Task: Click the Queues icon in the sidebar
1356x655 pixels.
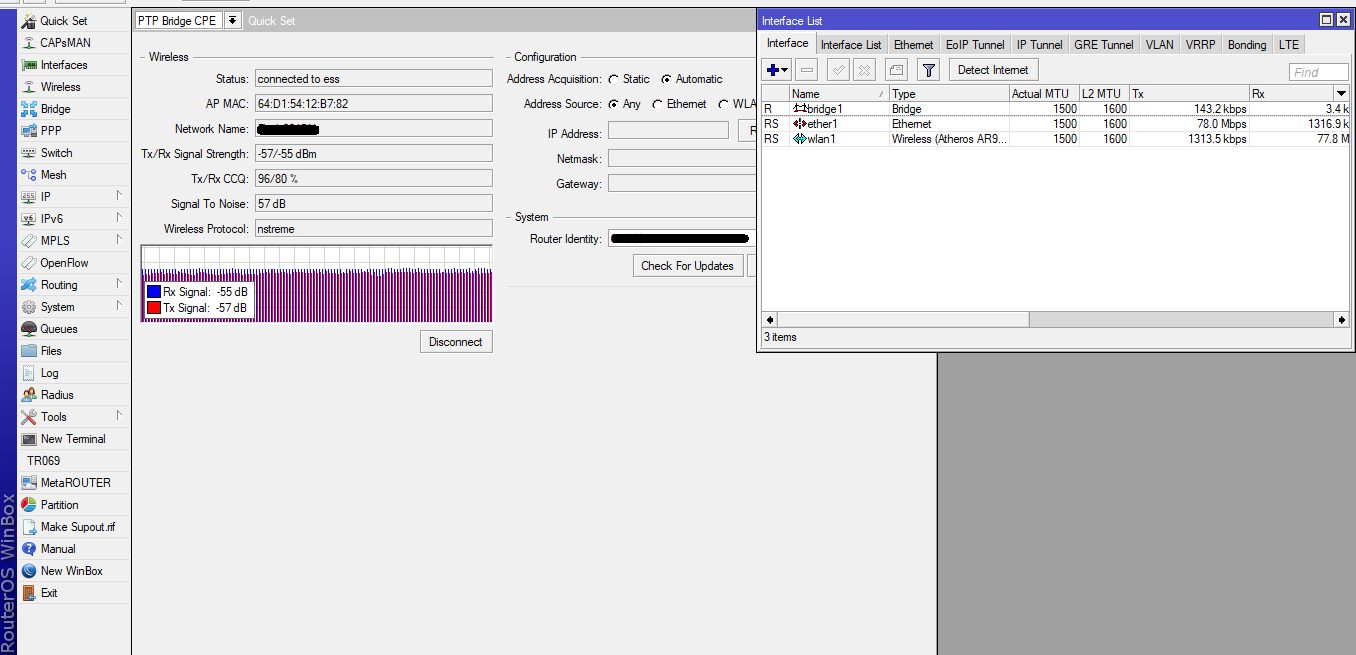Action: point(60,328)
